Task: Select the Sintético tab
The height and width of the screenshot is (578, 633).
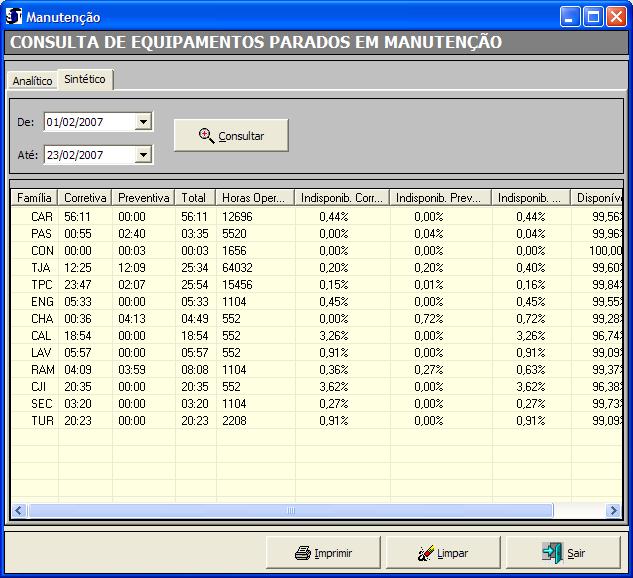Action: click(x=85, y=79)
